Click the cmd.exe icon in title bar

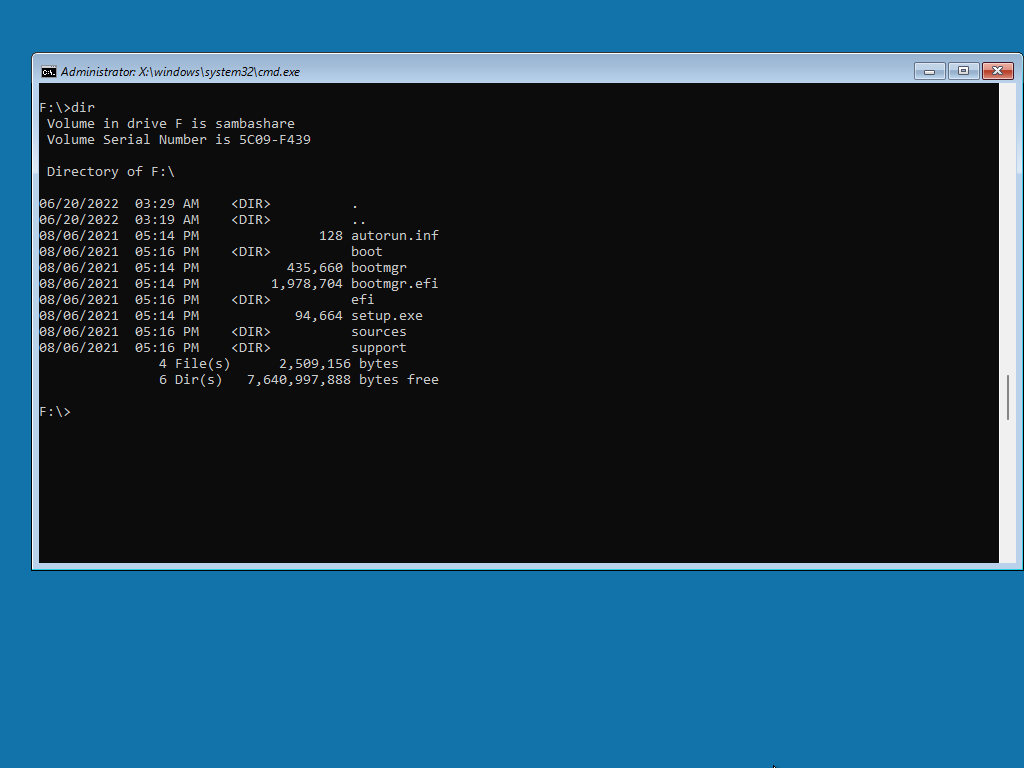48,72
